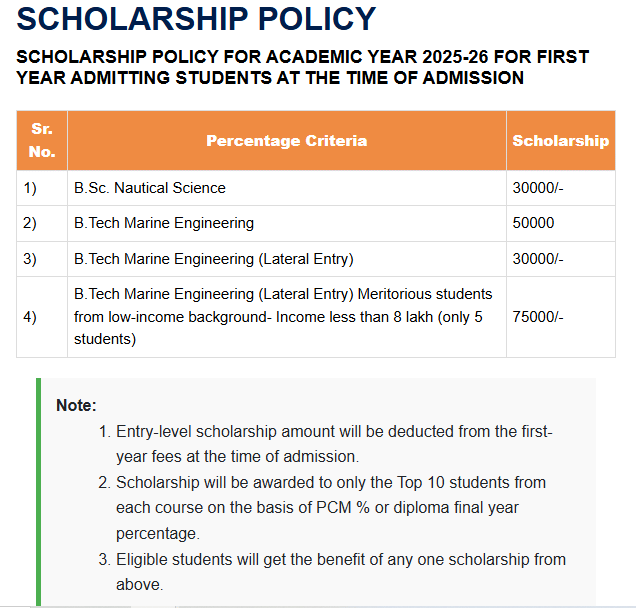The width and height of the screenshot is (636, 608).
Task: Click the Lateral Entry cell in row 3
Action: coord(213,259)
